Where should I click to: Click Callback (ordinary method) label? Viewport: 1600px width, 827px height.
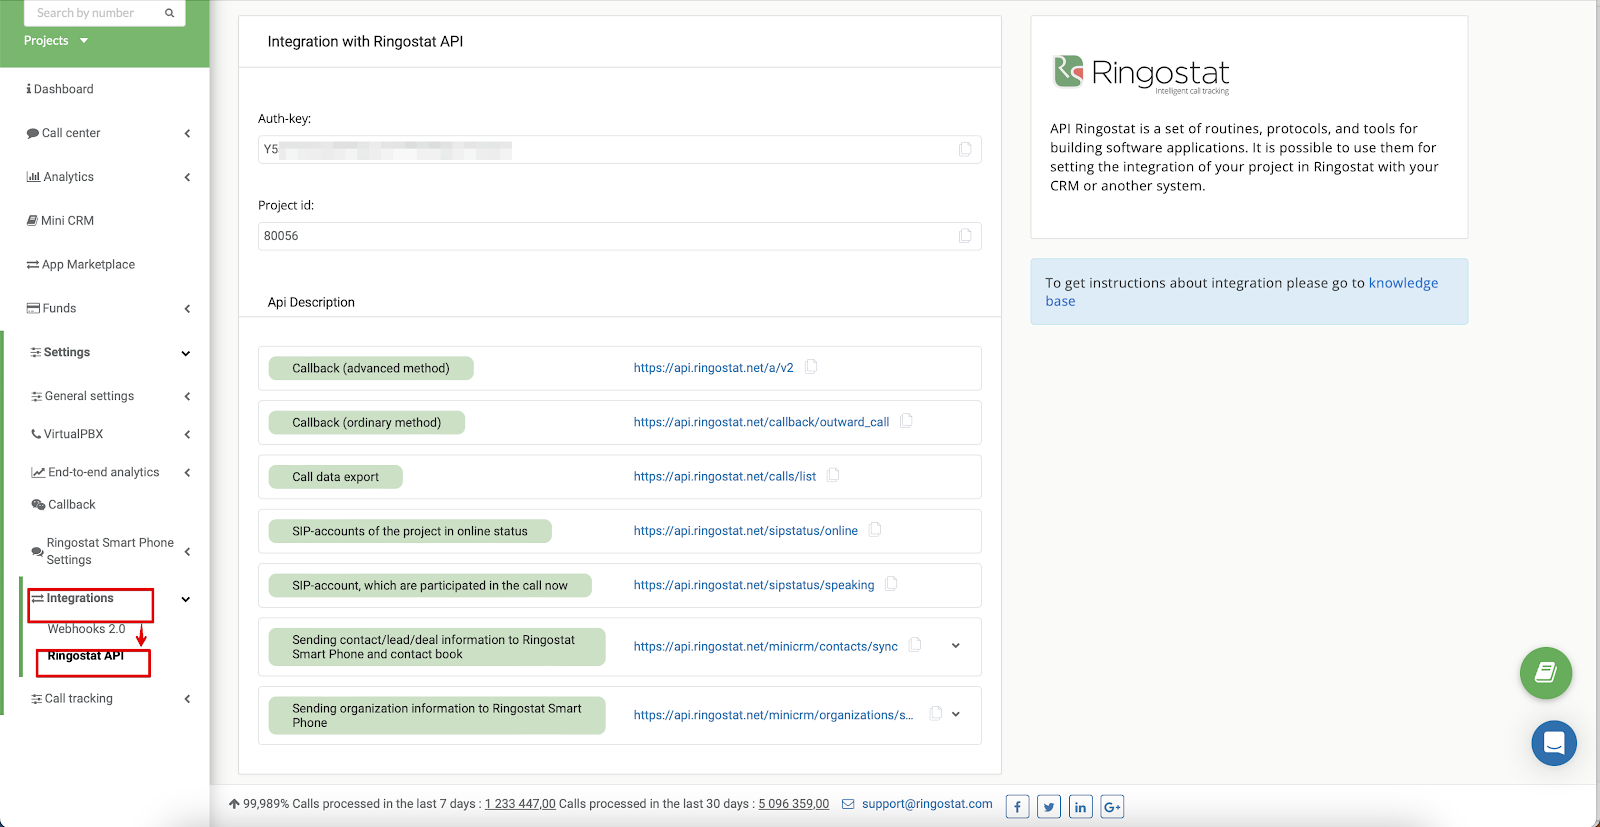(x=367, y=423)
